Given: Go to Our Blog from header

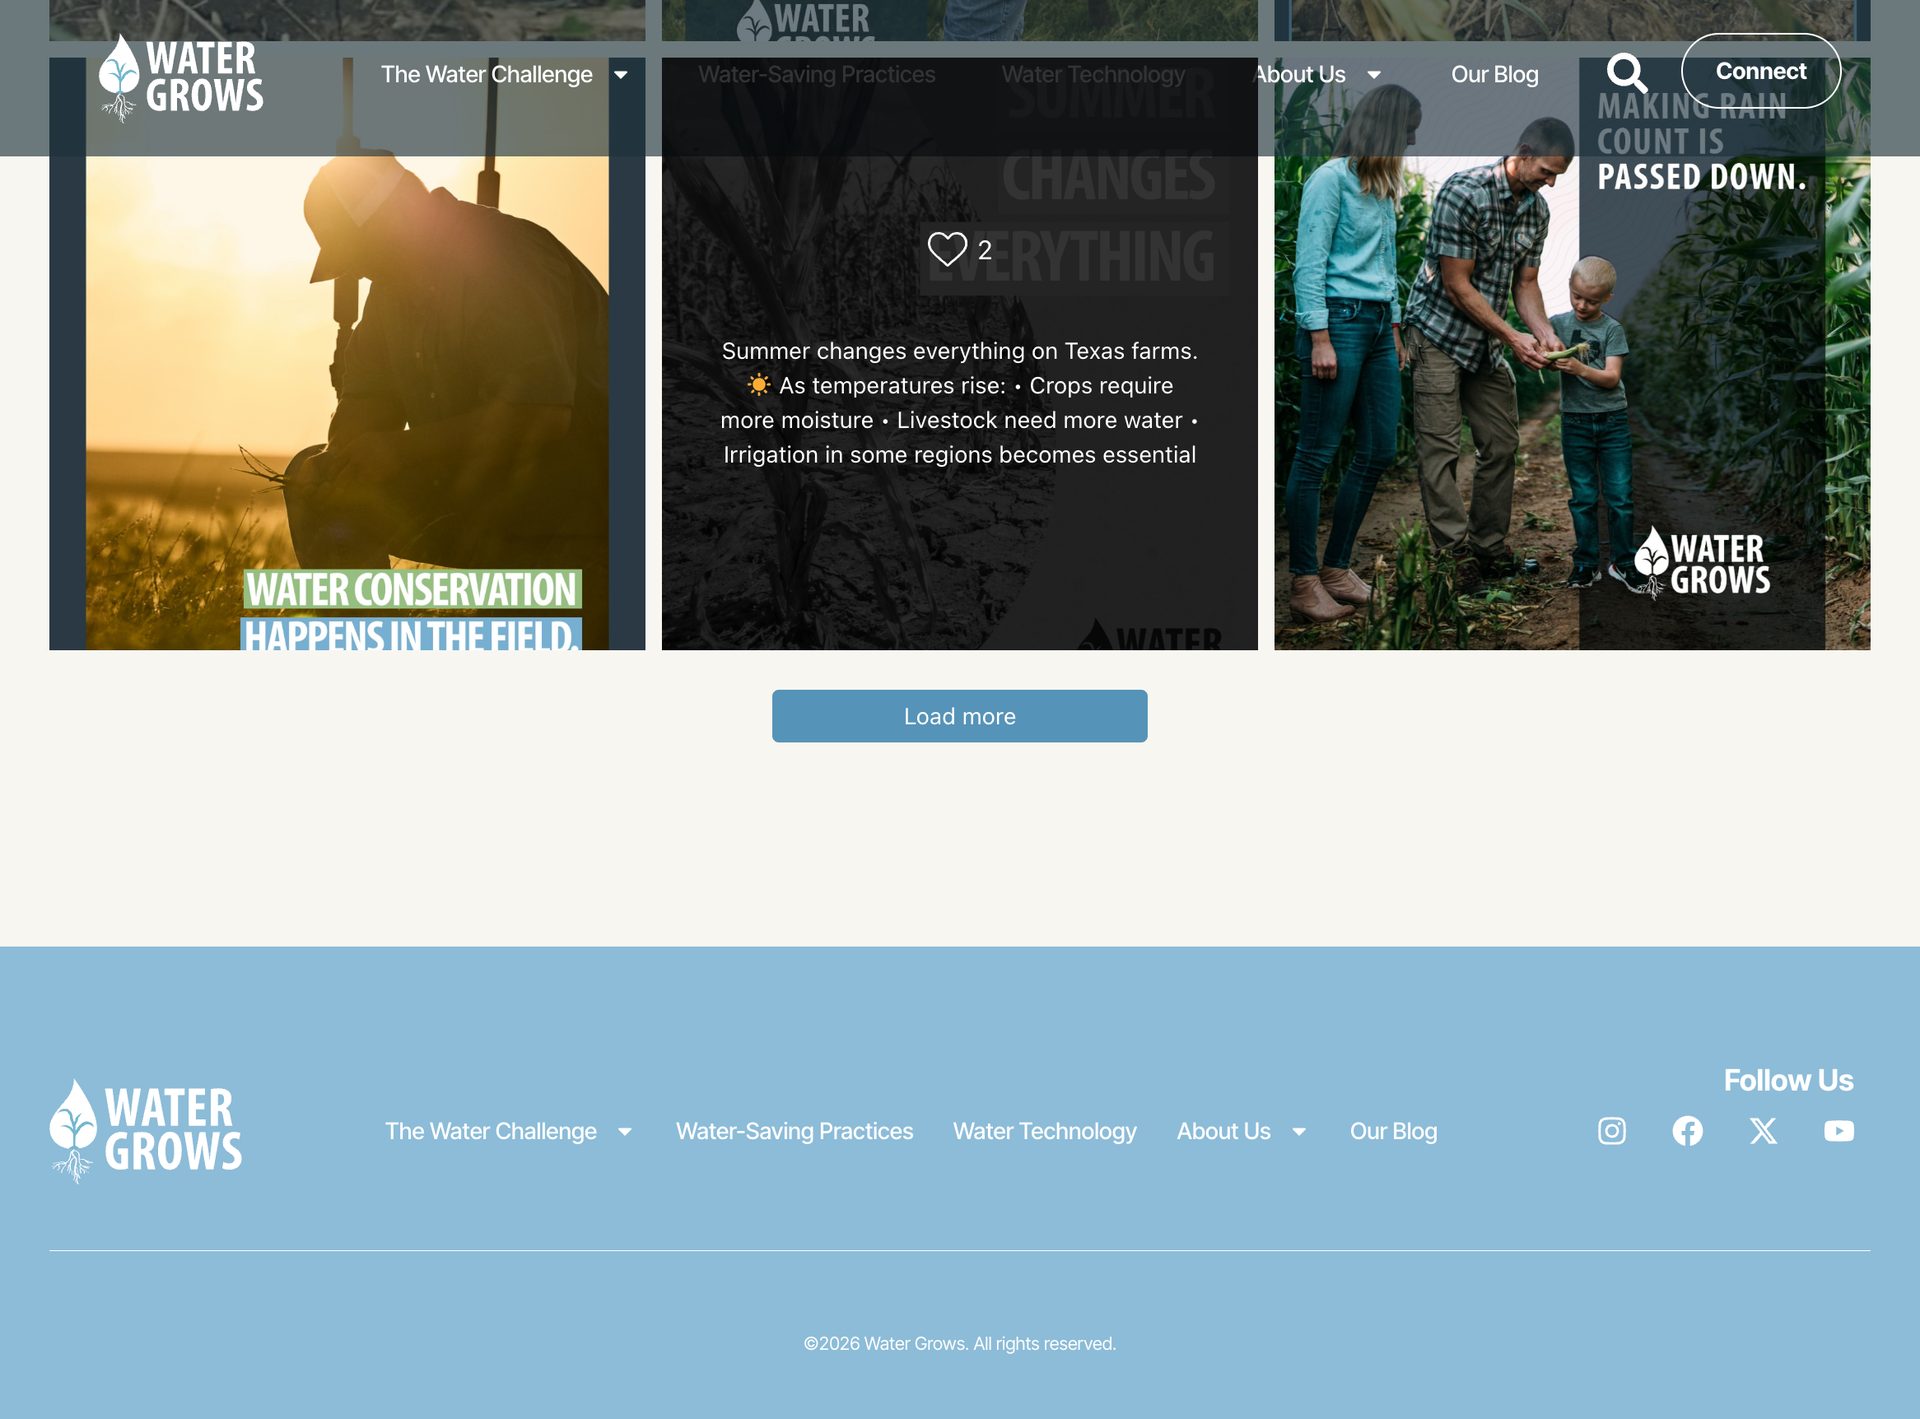Looking at the screenshot, I should point(1495,75).
